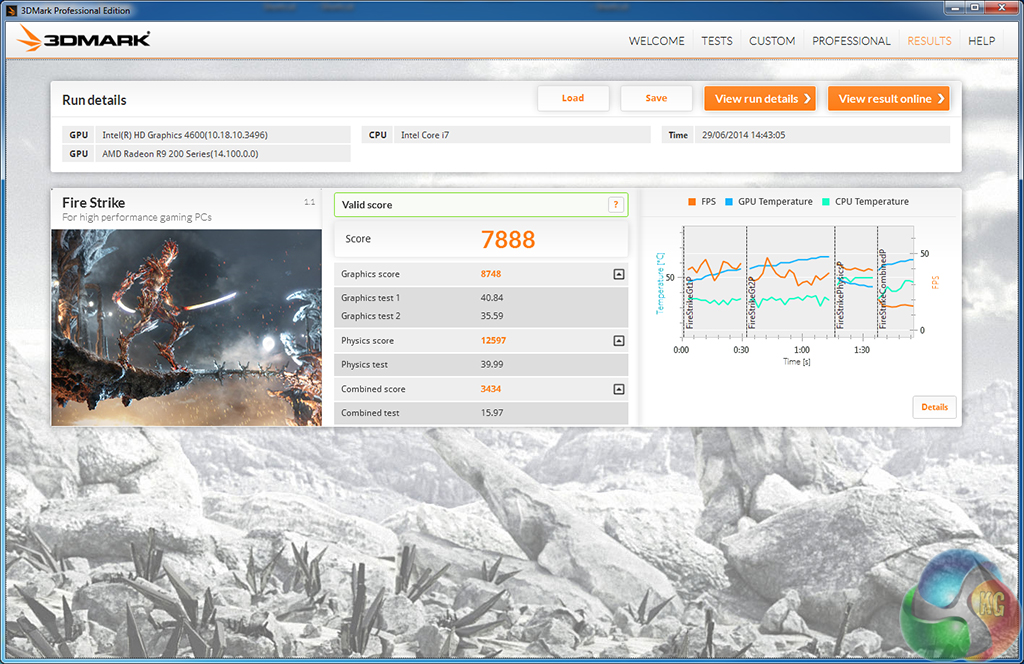Image resolution: width=1024 pixels, height=664 pixels.
Task: Collapse the Physics score section
Action: pyautogui.click(x=618, y=341)
